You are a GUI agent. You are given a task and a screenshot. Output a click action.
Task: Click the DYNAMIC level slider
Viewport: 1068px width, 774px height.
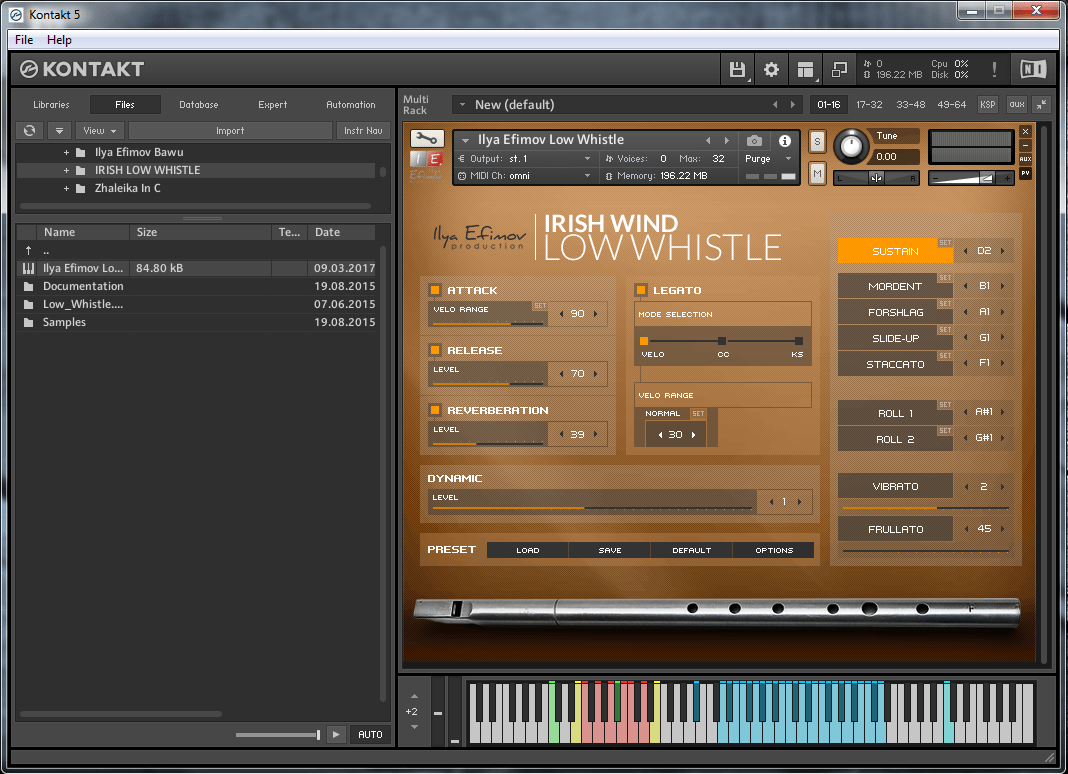coord(592,508)
